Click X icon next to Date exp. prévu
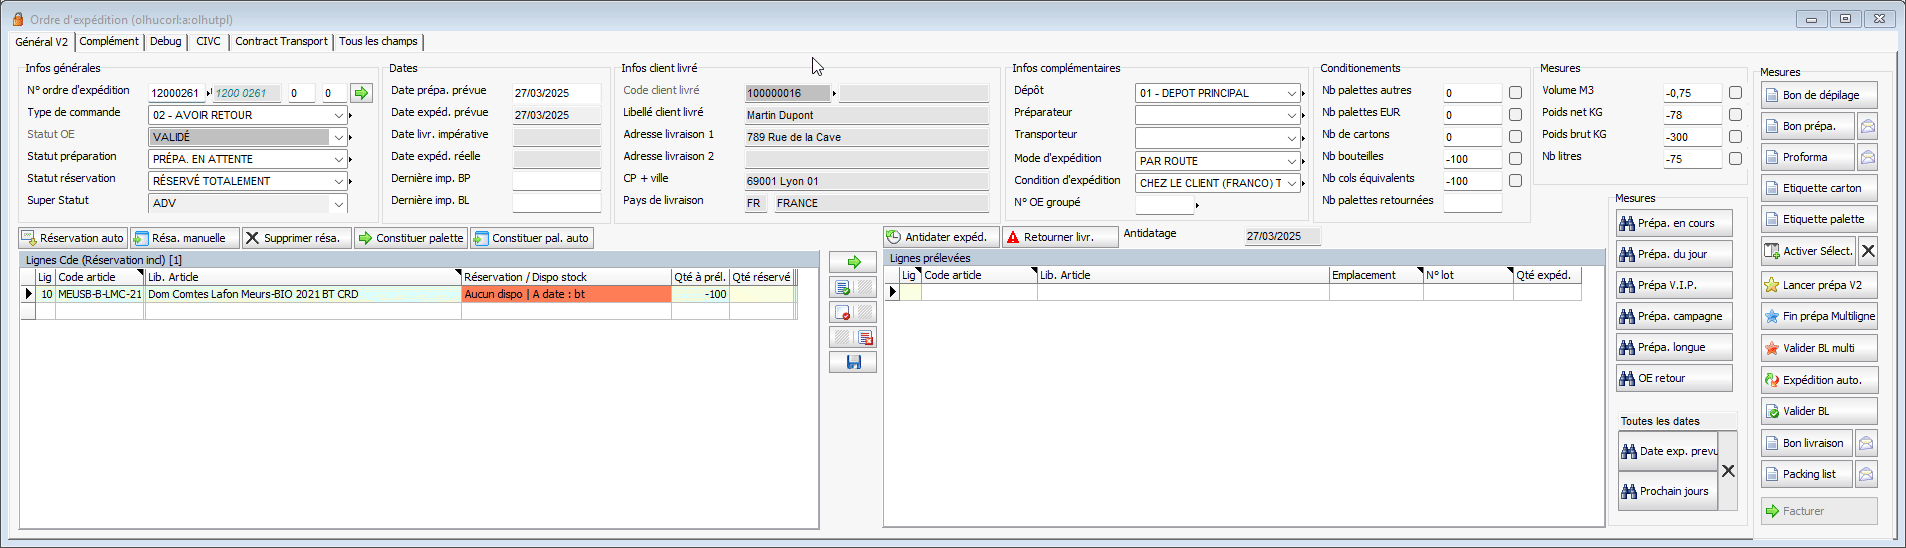The width and height of the screenshot is (1906, 548). [x=1728, y=471]
